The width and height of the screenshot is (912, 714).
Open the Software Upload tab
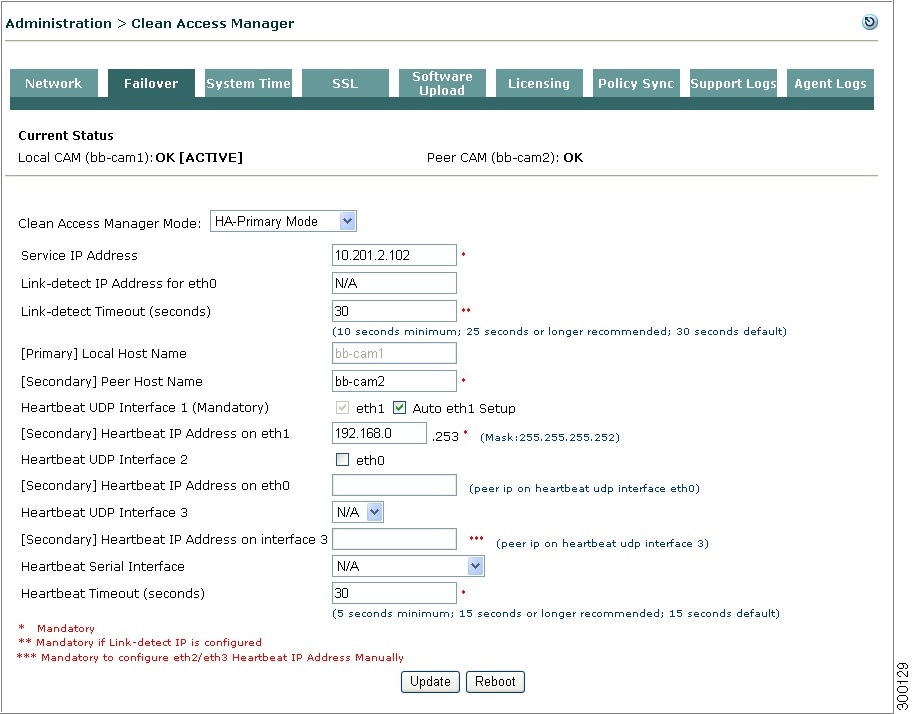442,83
